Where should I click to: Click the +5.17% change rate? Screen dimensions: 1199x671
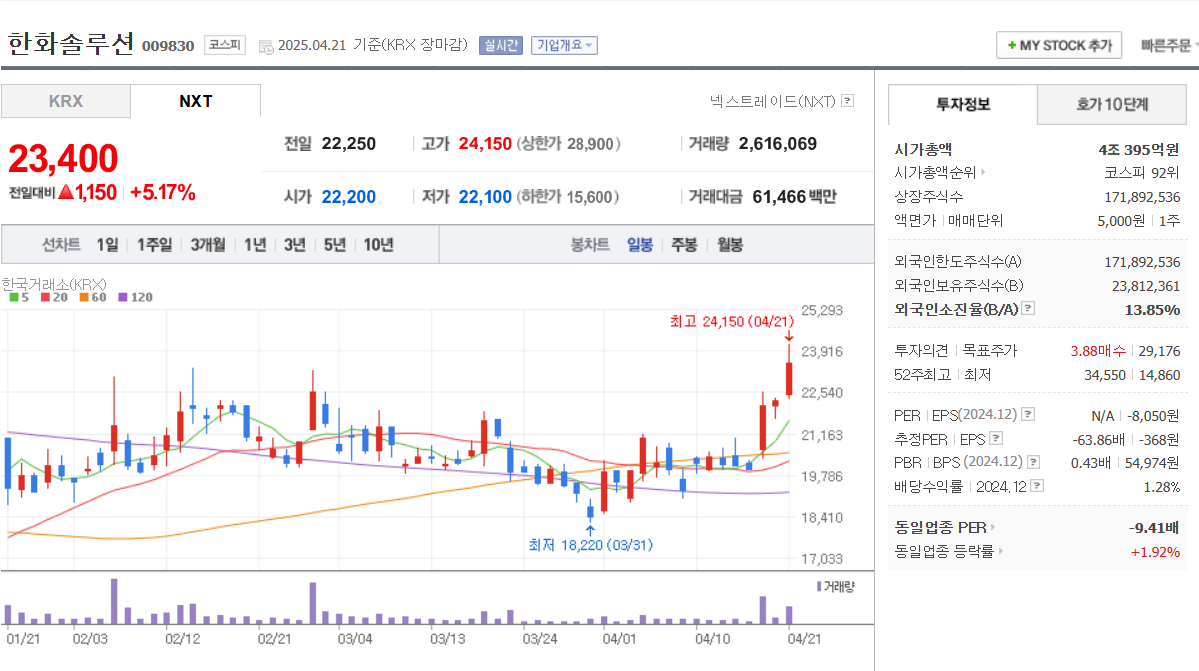pos(163,192)
